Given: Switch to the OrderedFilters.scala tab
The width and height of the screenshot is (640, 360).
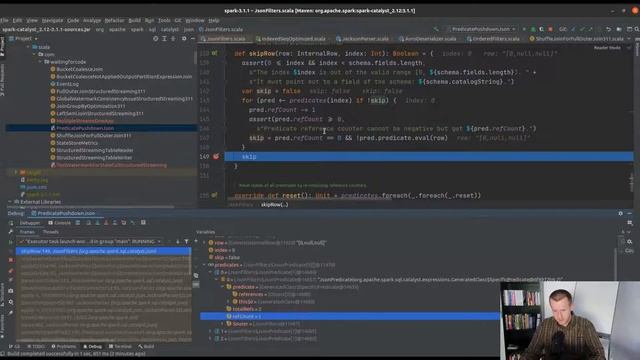Looking at the screenshot, I should pos(493,39).
